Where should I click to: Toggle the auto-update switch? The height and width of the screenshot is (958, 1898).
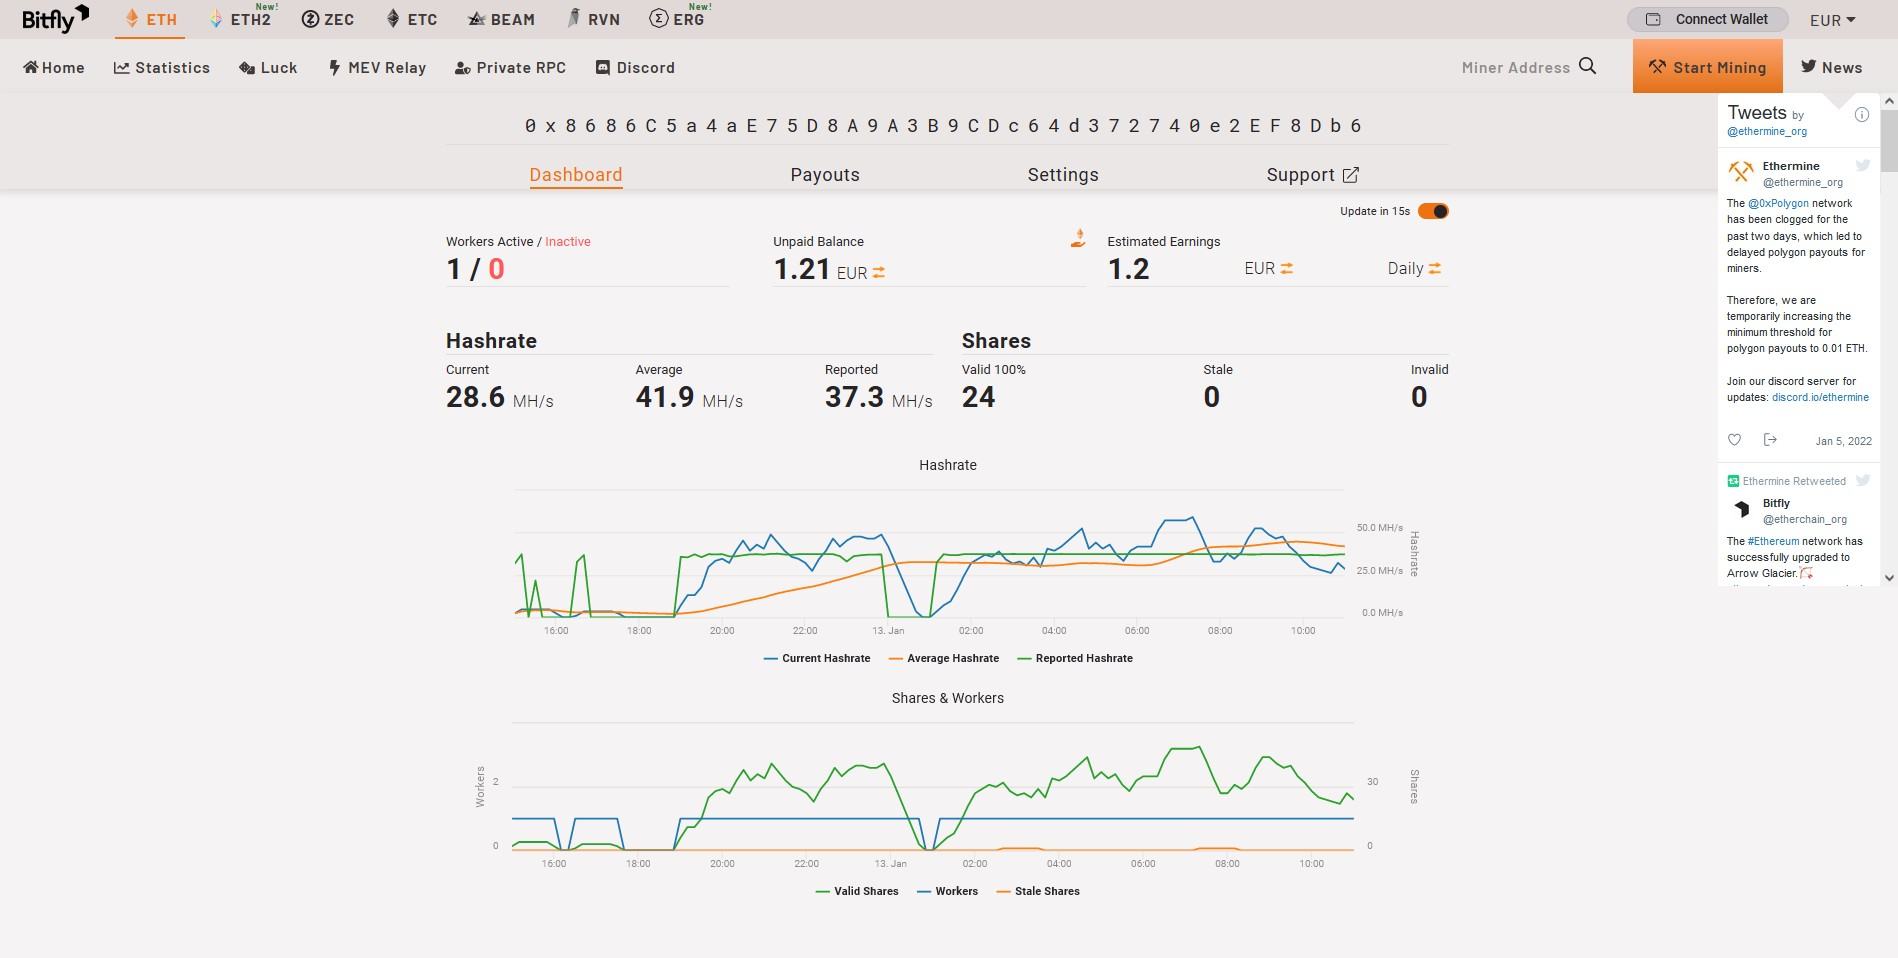click(x=1433, y=211)
